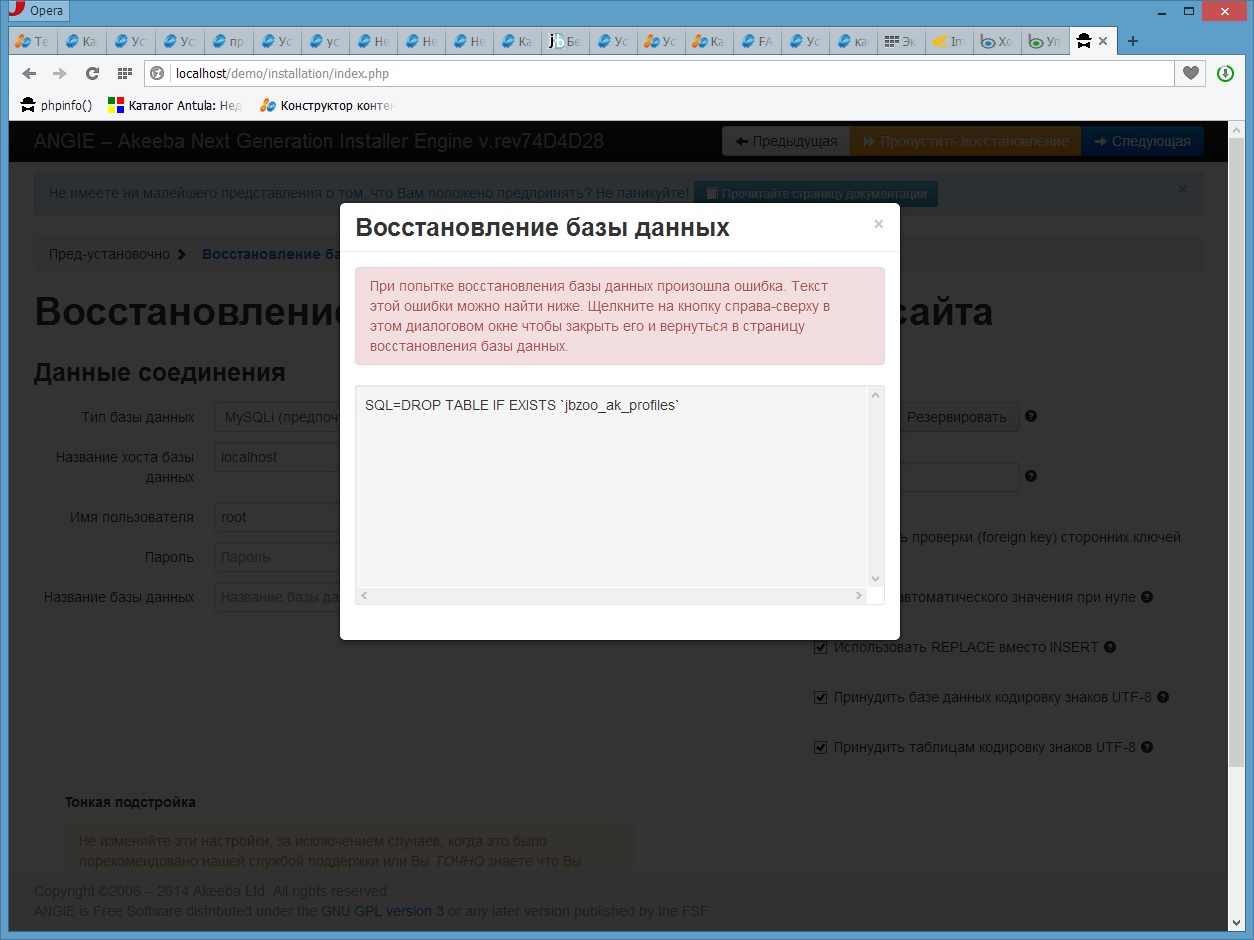The image size is (1254, 940).
Task: Click the Предыдущая button
Action: (x=786, y=141)
